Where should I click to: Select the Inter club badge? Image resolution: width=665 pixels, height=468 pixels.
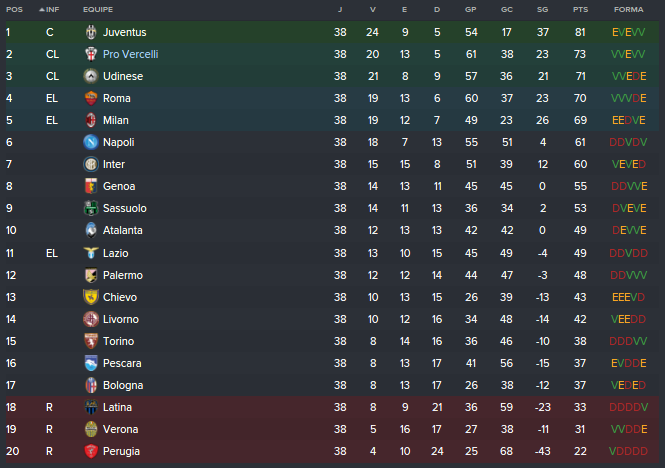pyautogui.click(x=90, y=164)
